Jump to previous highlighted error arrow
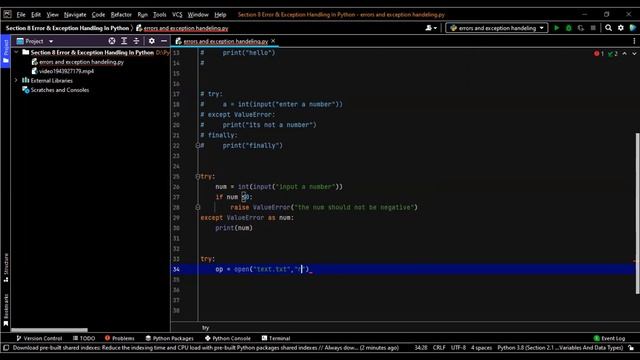640x360 pixels. [x=624, y=54]
